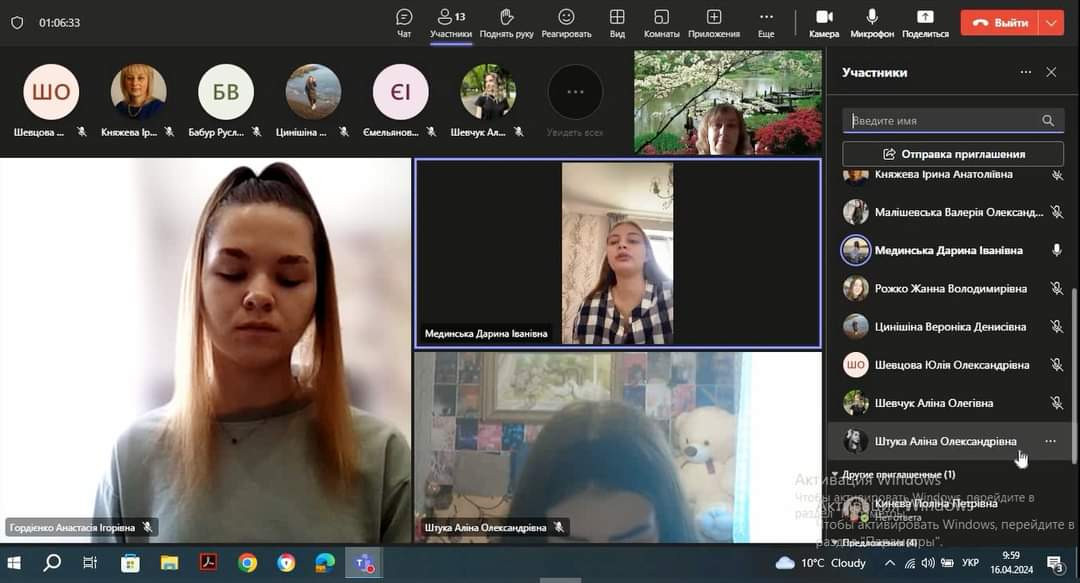The image size is (1080, 583).
Task: Open more options for Штука Аліна Олександрівна
Action: (x=1050, y=441)
